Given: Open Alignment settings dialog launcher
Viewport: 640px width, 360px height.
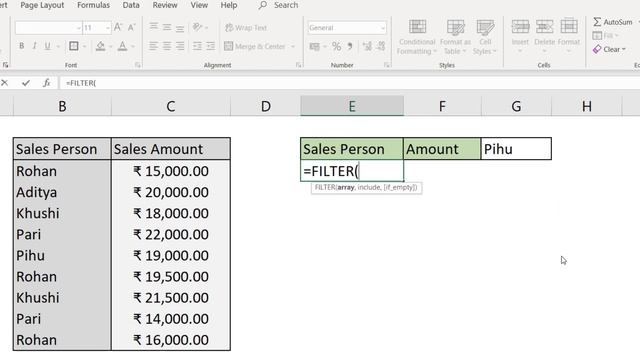Looking at the screenshot, I should (x=298, y=65).
